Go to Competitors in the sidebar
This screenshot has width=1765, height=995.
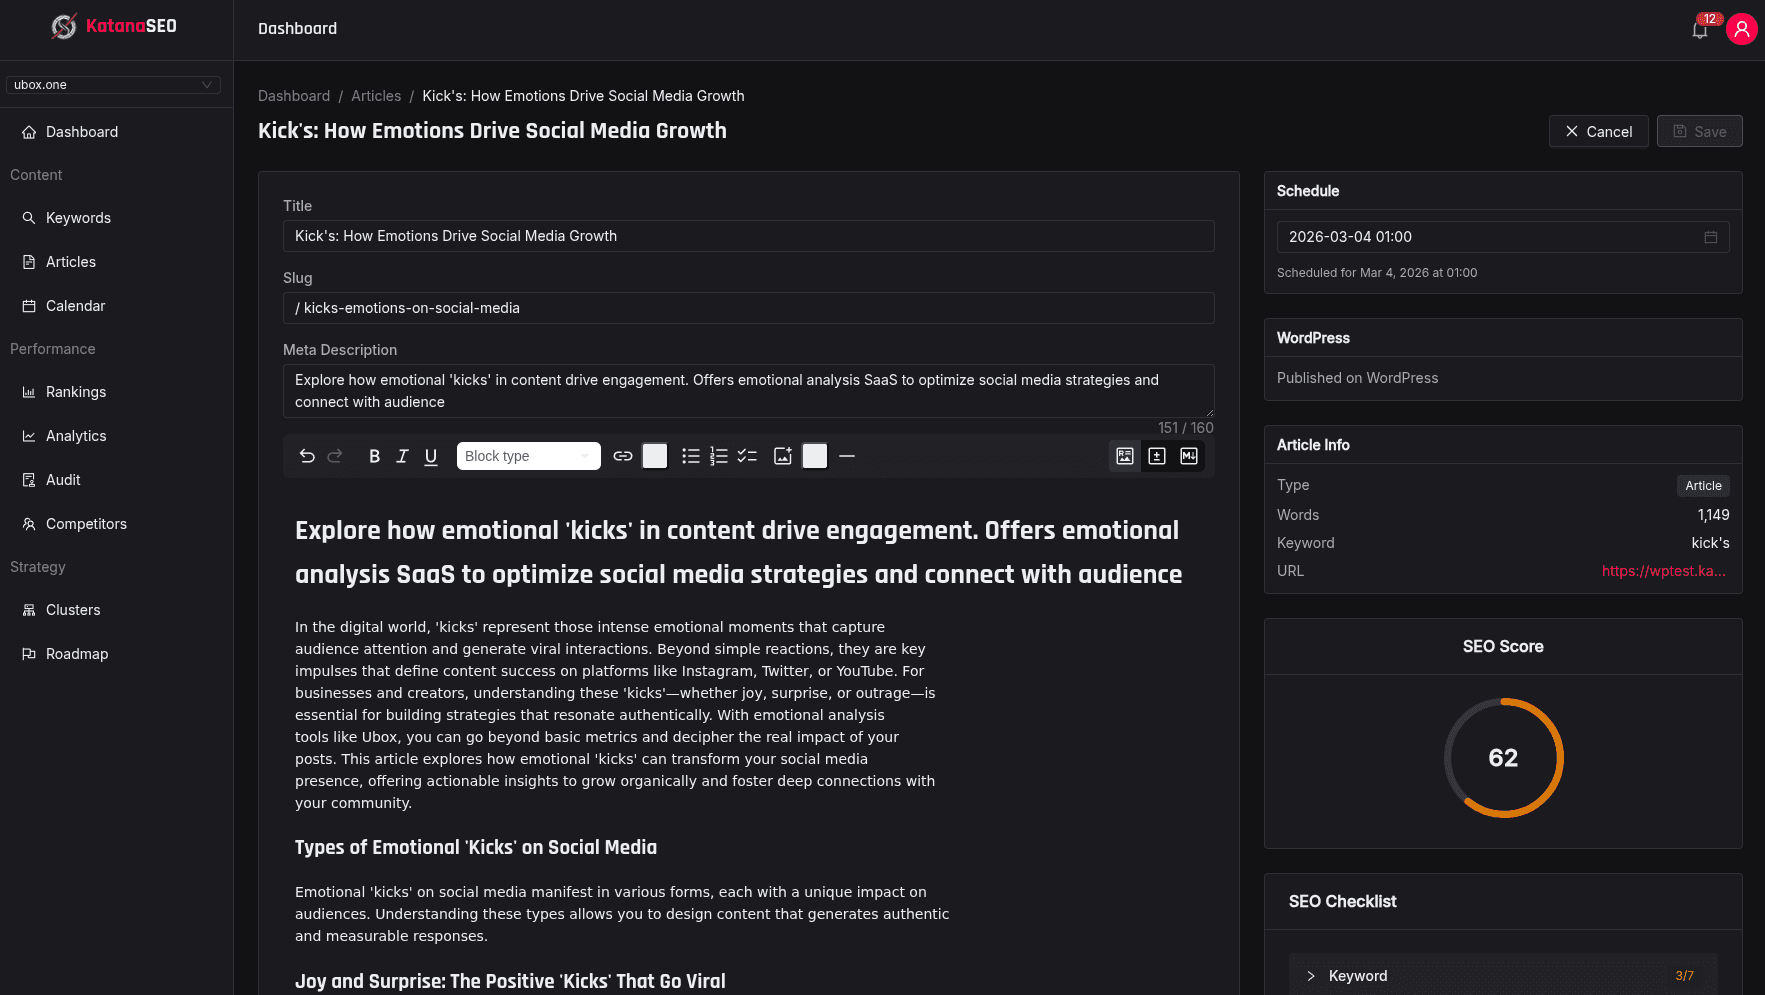pos(86,524)
